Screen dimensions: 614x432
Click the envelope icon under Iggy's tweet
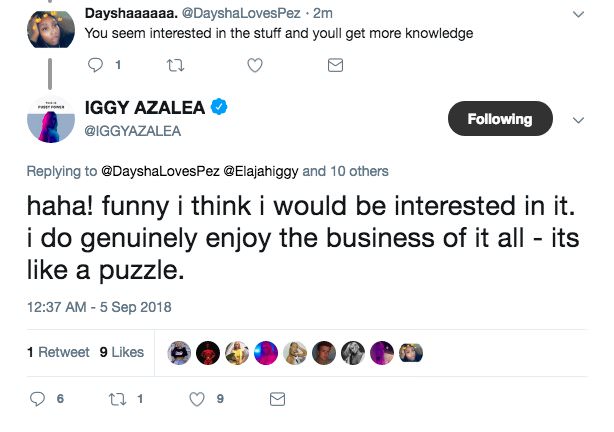[x=278, y=398]
